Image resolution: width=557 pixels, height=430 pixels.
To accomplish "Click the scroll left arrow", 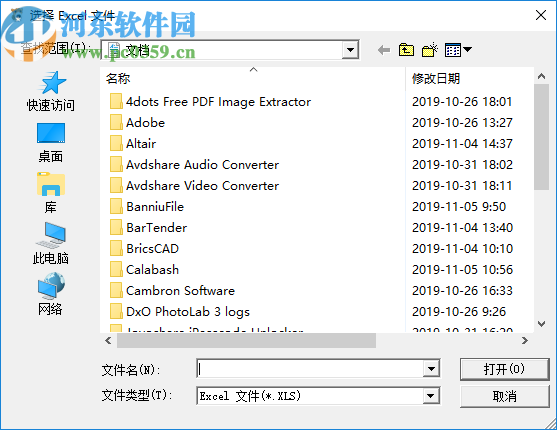I will coord(108,340).
